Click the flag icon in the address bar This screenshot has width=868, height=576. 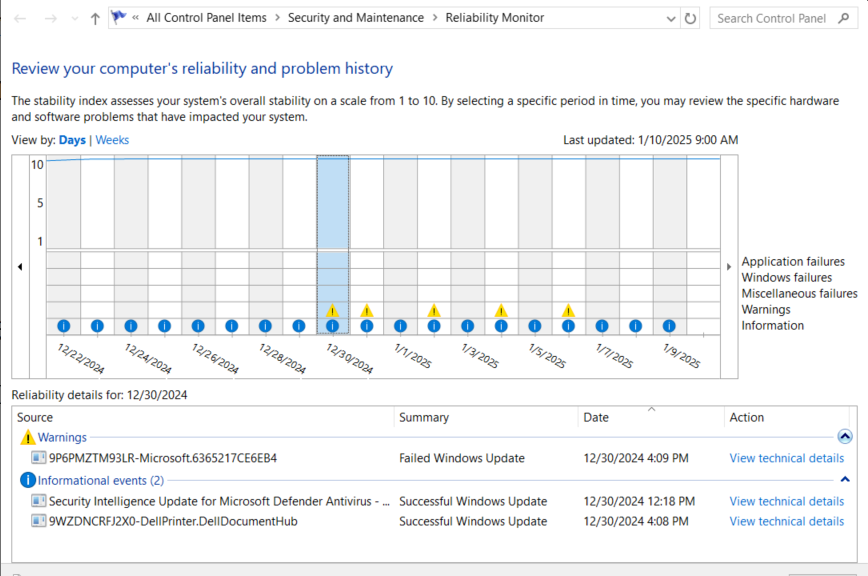(x=118, y=18)
